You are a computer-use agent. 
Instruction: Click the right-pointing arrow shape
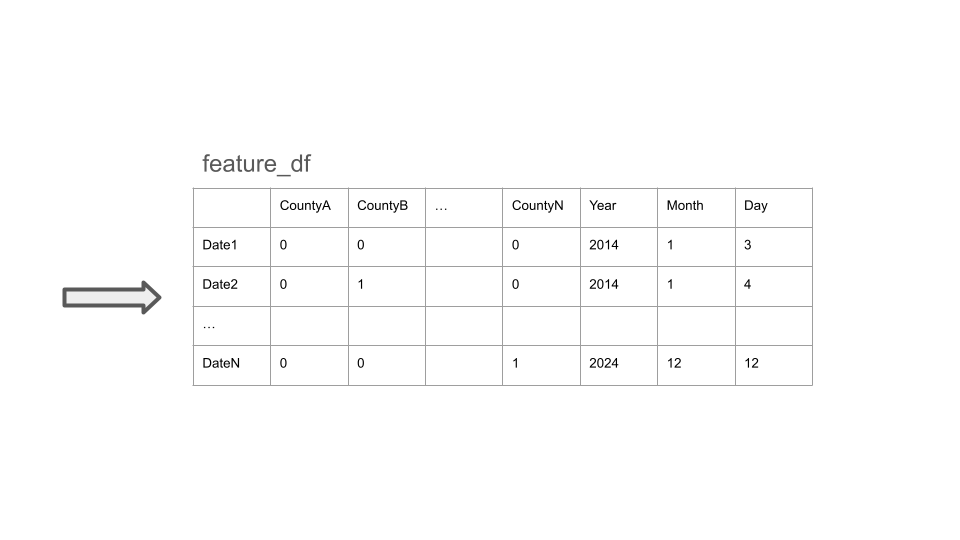click(111, 297)
